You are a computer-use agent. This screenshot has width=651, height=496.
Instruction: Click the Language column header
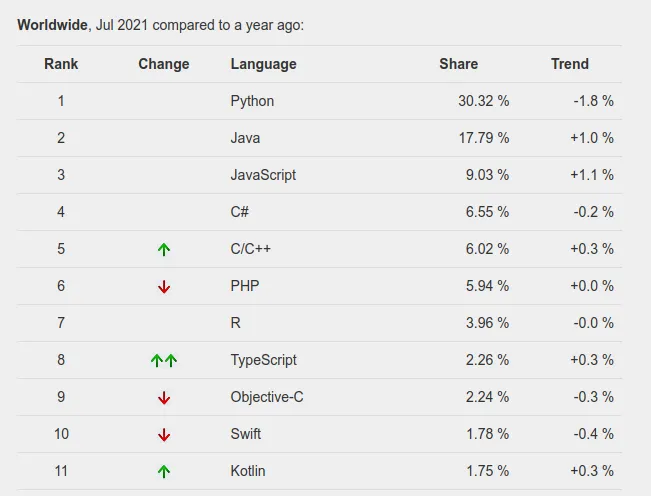(263, 64)
